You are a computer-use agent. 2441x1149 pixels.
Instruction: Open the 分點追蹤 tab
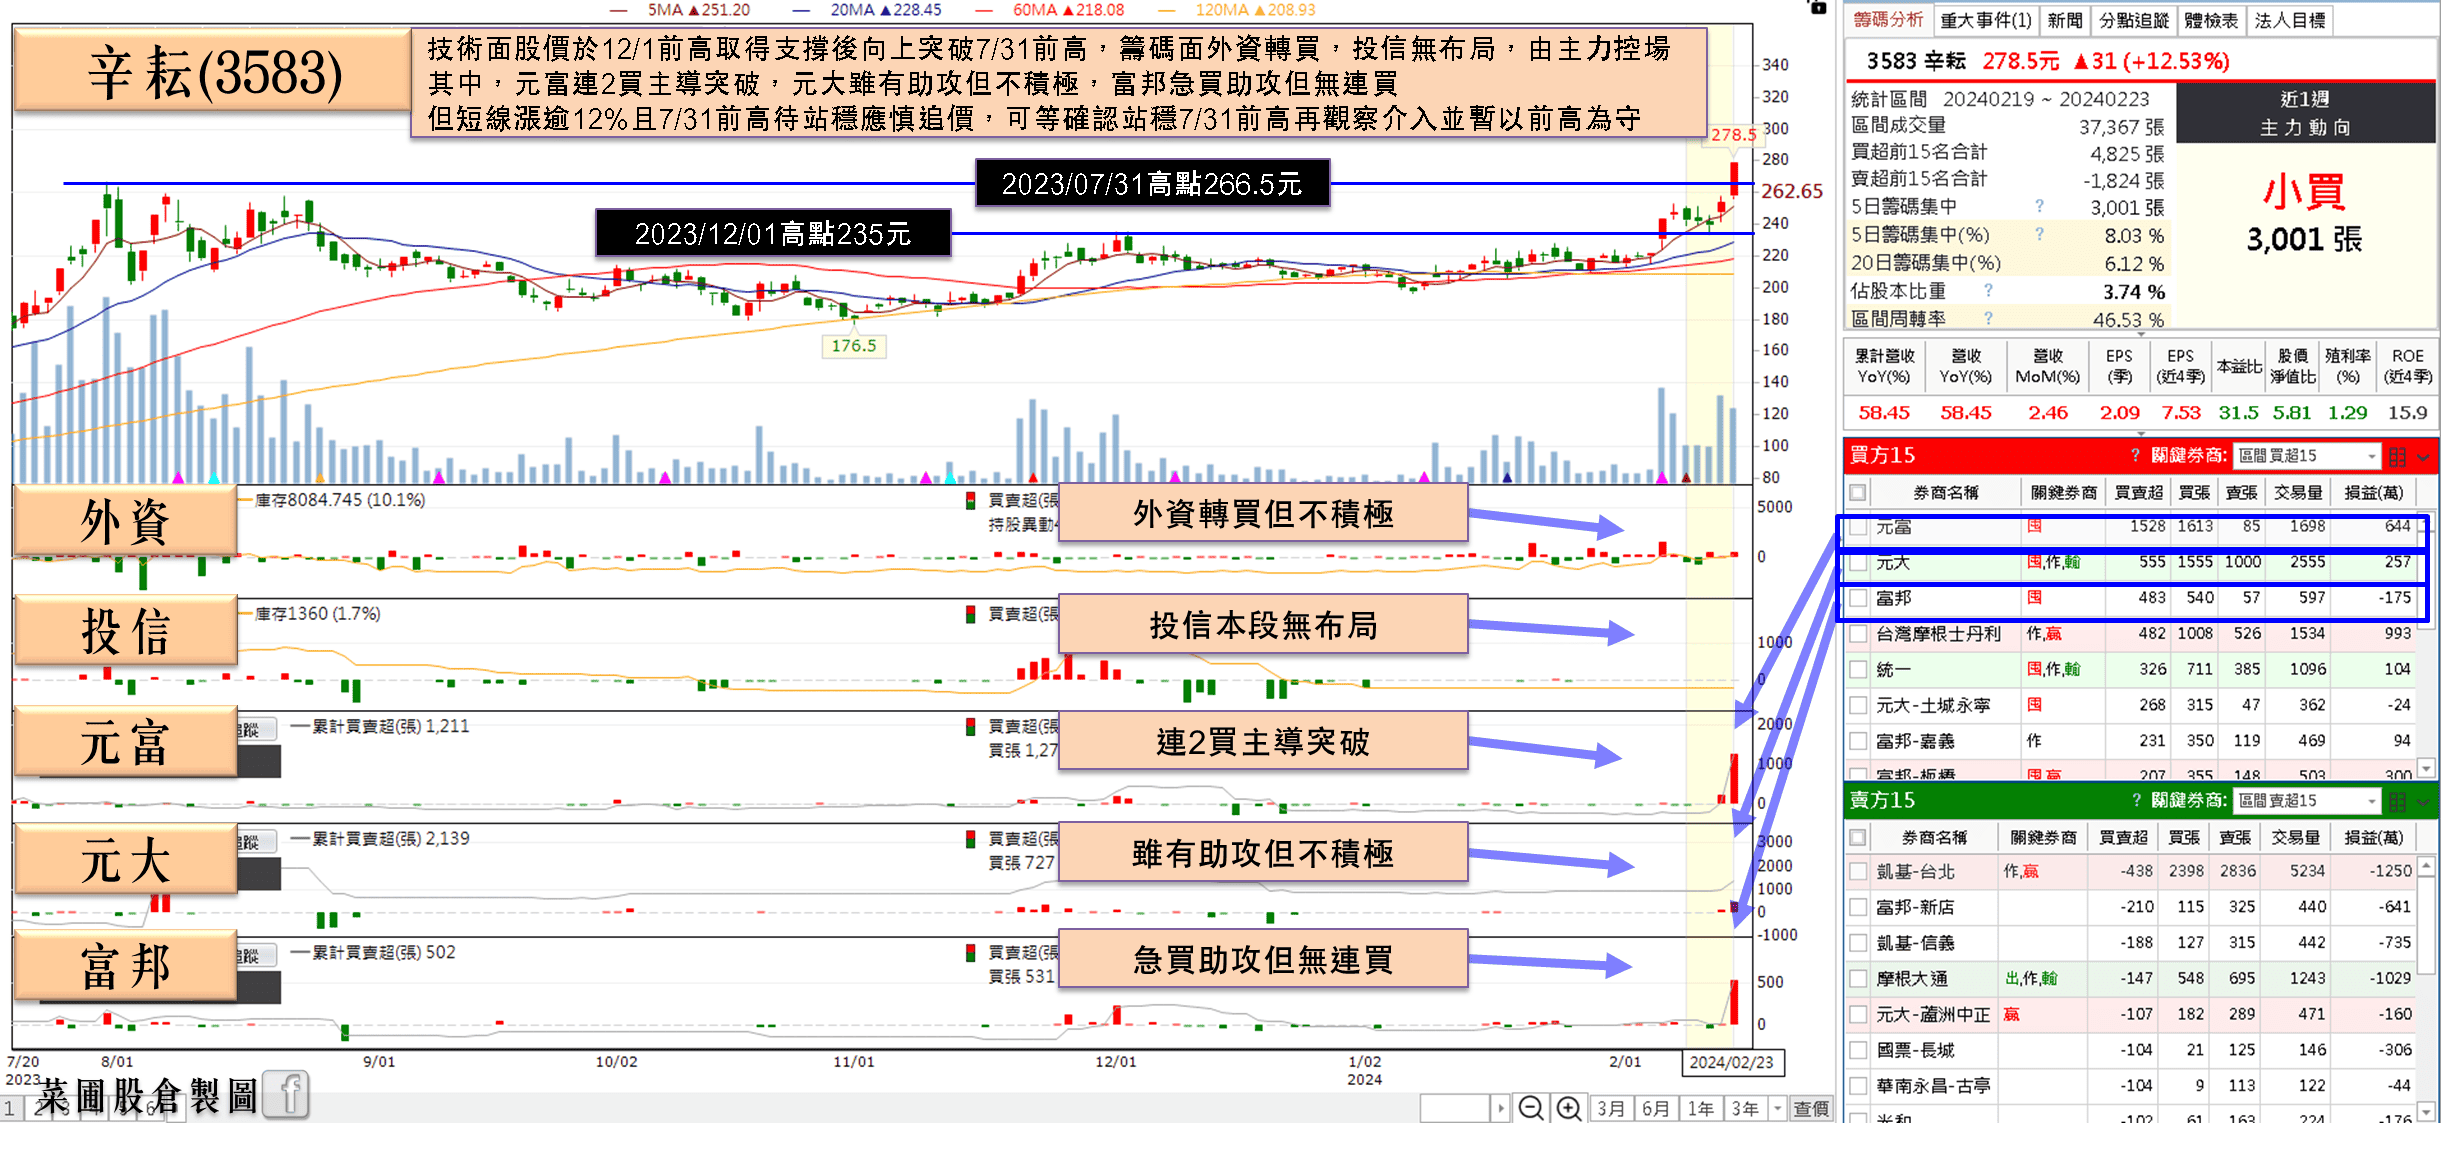pos(2133,21)
